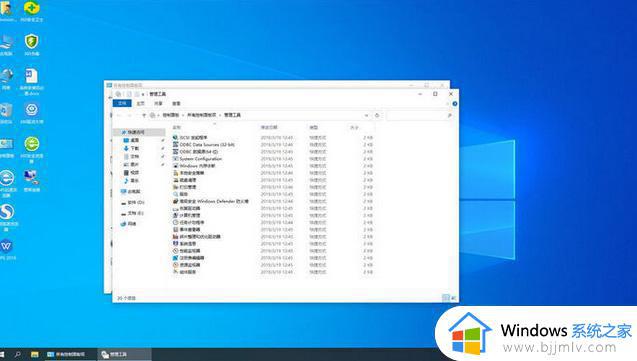
Task: Open 宽带连接 desktop icon
Action: (x=31, y=181)
